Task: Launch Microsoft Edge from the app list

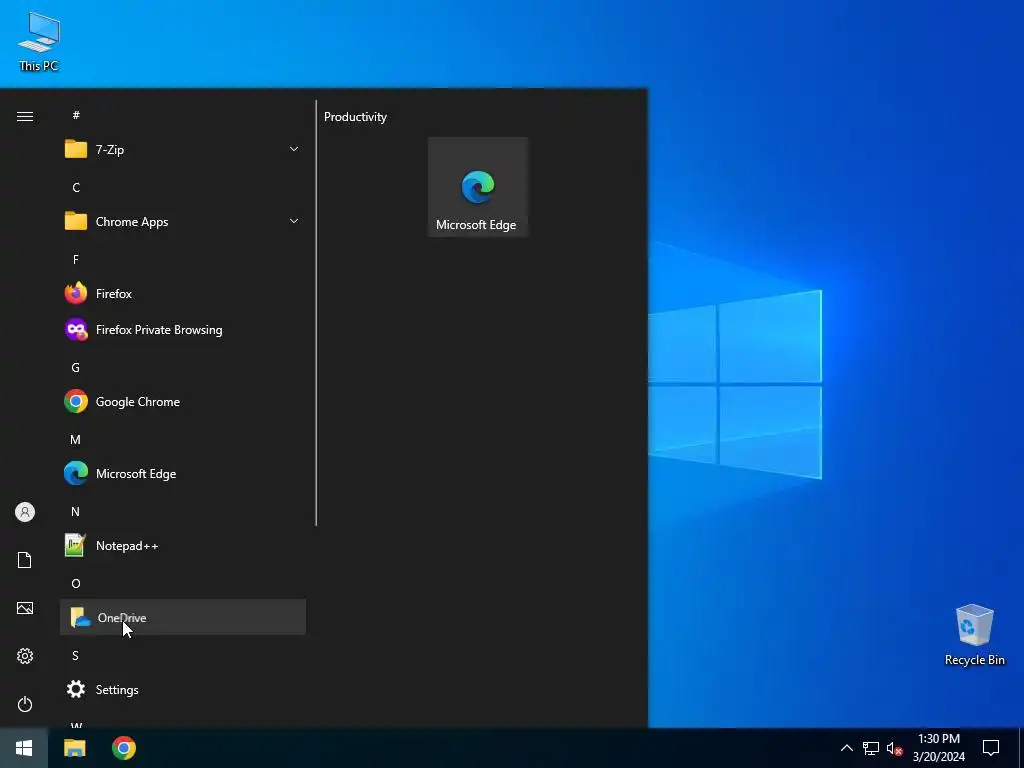Action: [183, 473]
